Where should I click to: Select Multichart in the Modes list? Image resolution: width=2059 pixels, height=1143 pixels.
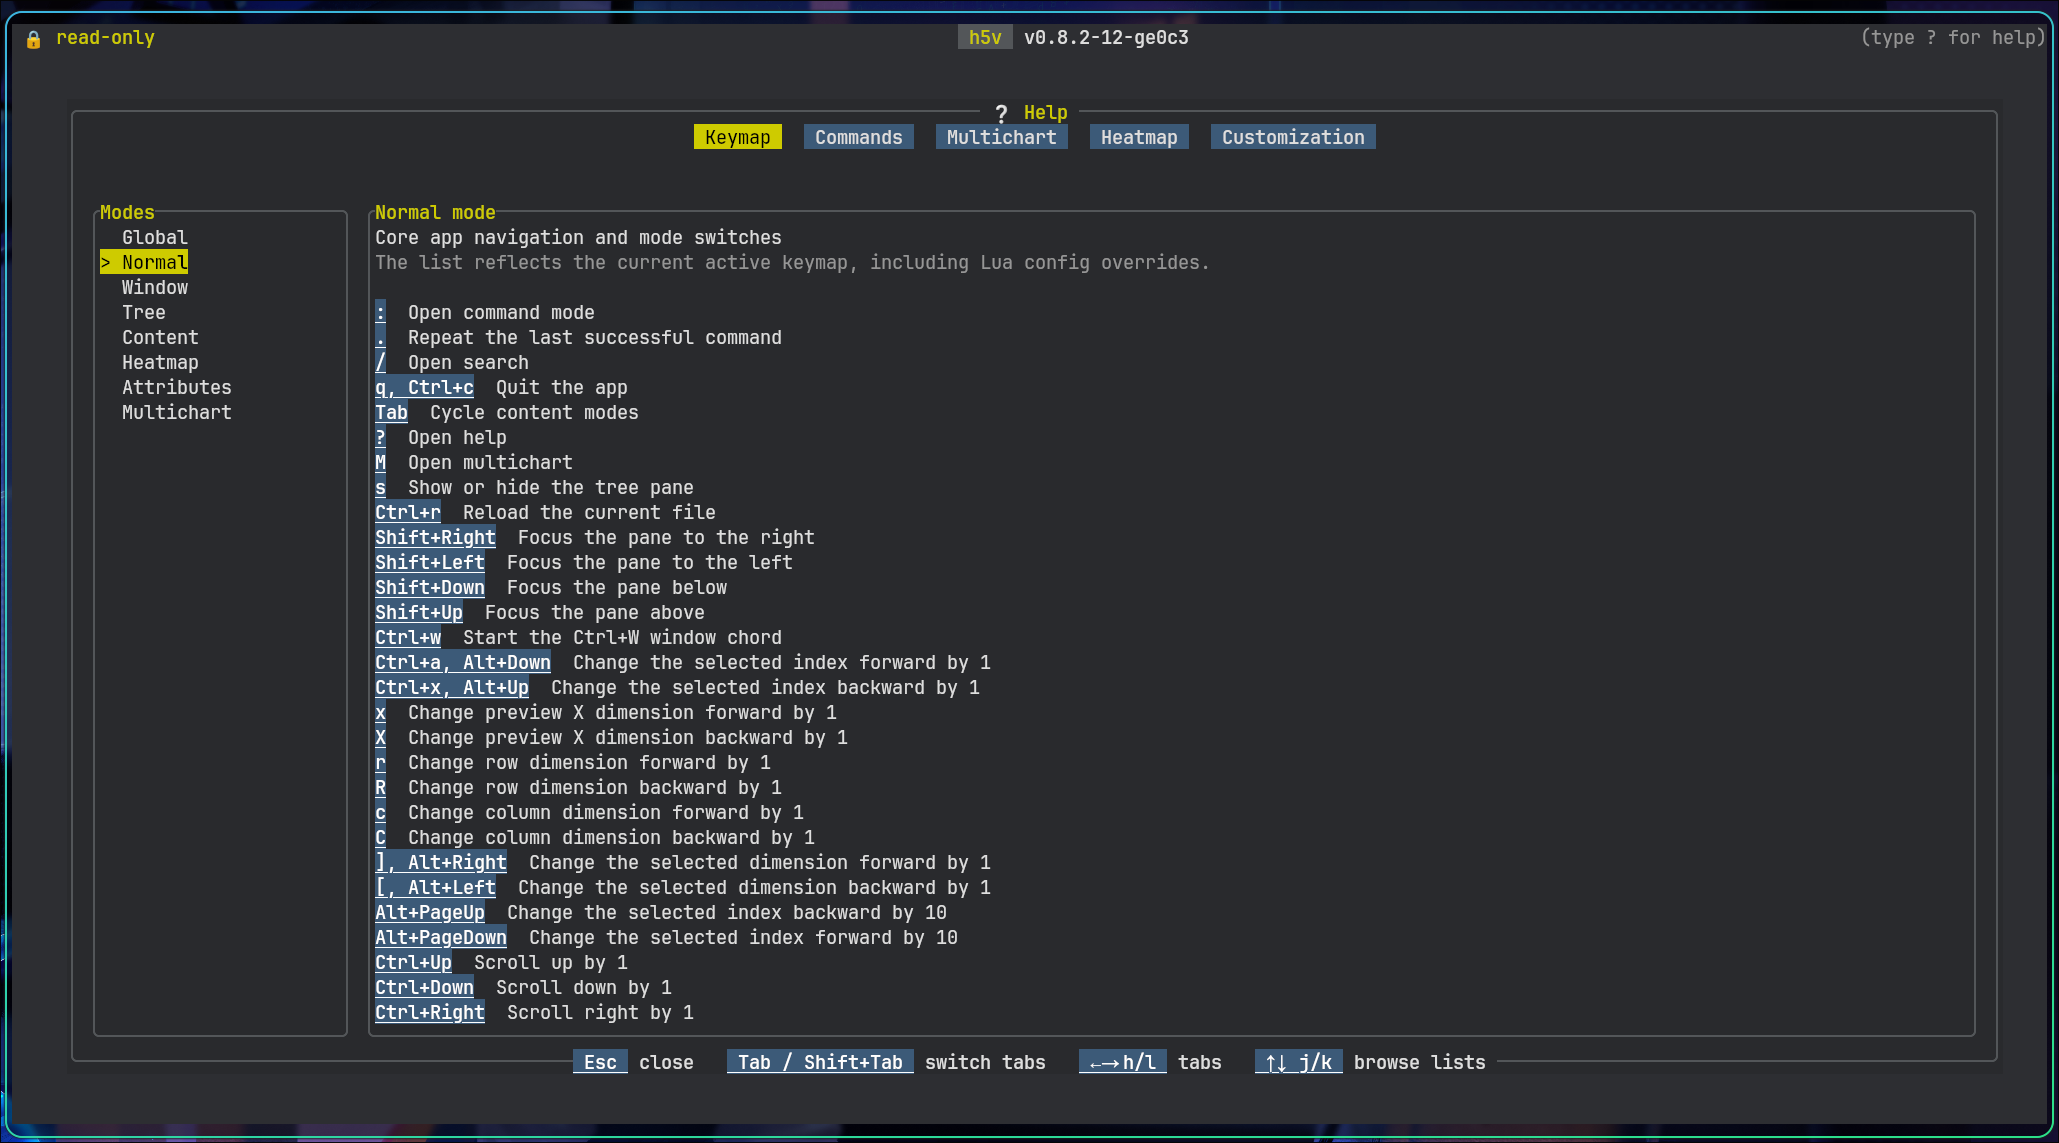[x=177, y=413]
